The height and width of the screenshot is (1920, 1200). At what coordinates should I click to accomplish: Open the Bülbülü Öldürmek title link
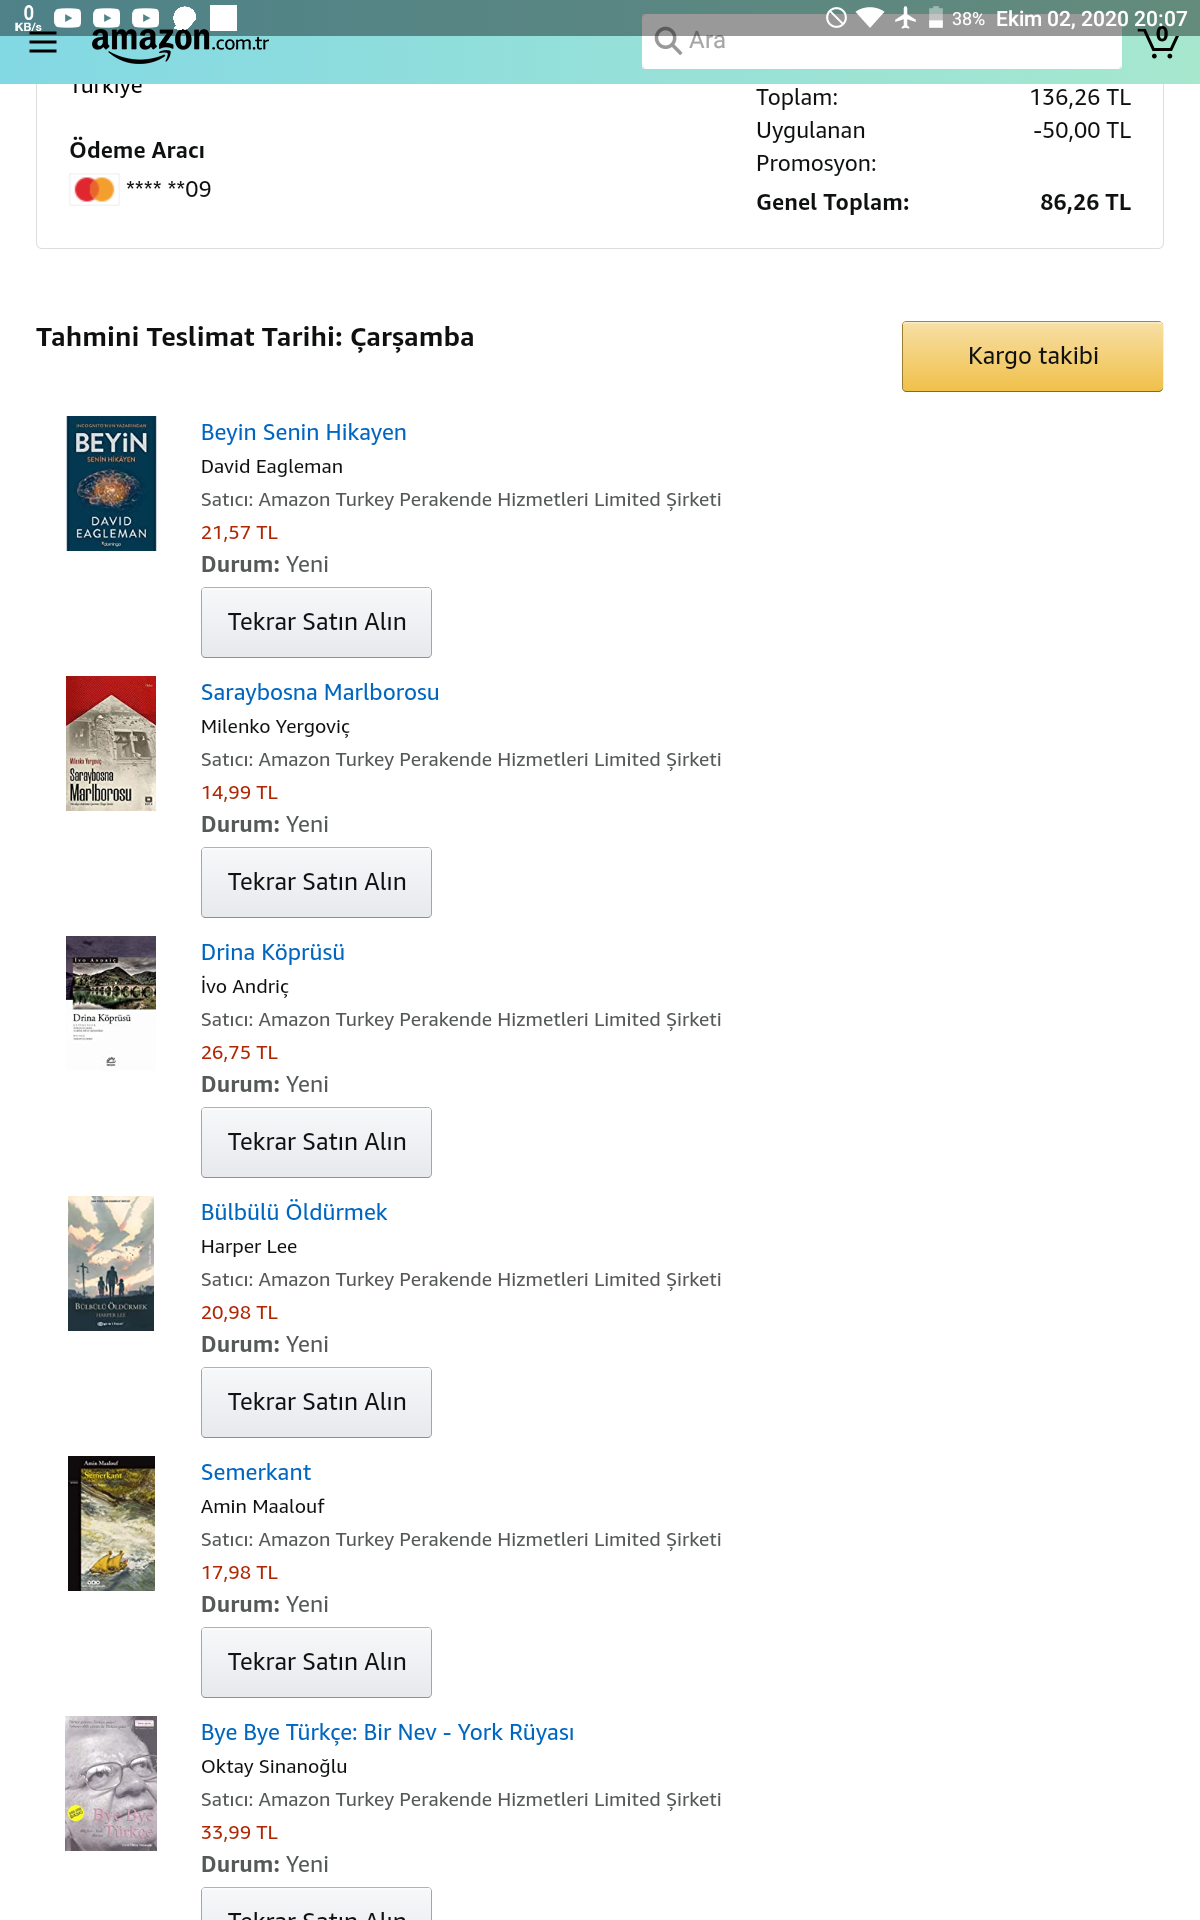tap(294, 1212)
